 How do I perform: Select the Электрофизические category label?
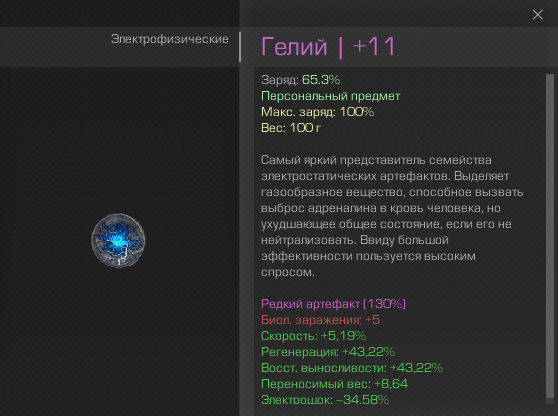click(x=169, y=39)
